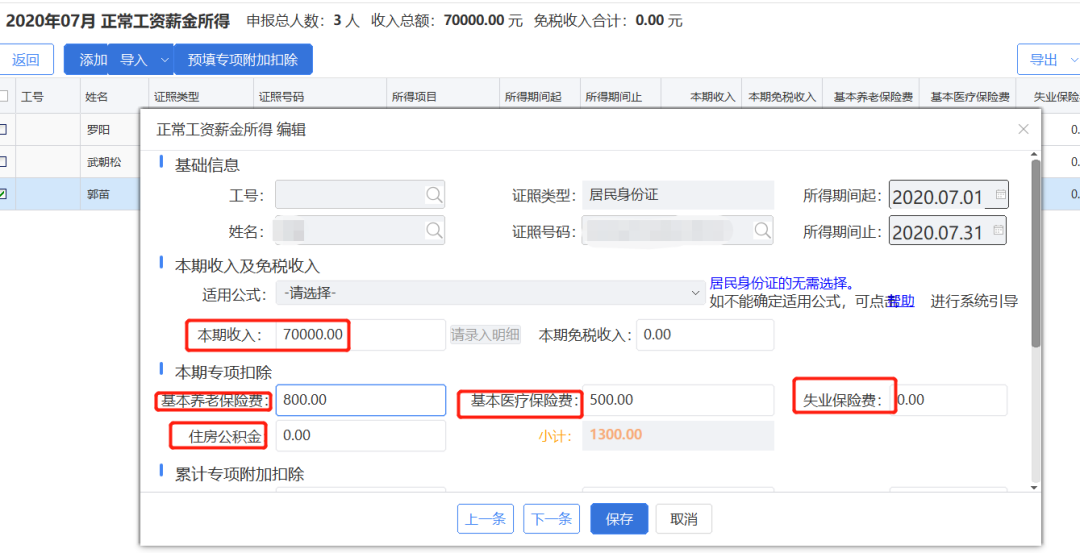This screenshot has height=553, width=1080.
Task: Click the 请录入明细 button
Action: pyautogui.click(x=485, y=335)
